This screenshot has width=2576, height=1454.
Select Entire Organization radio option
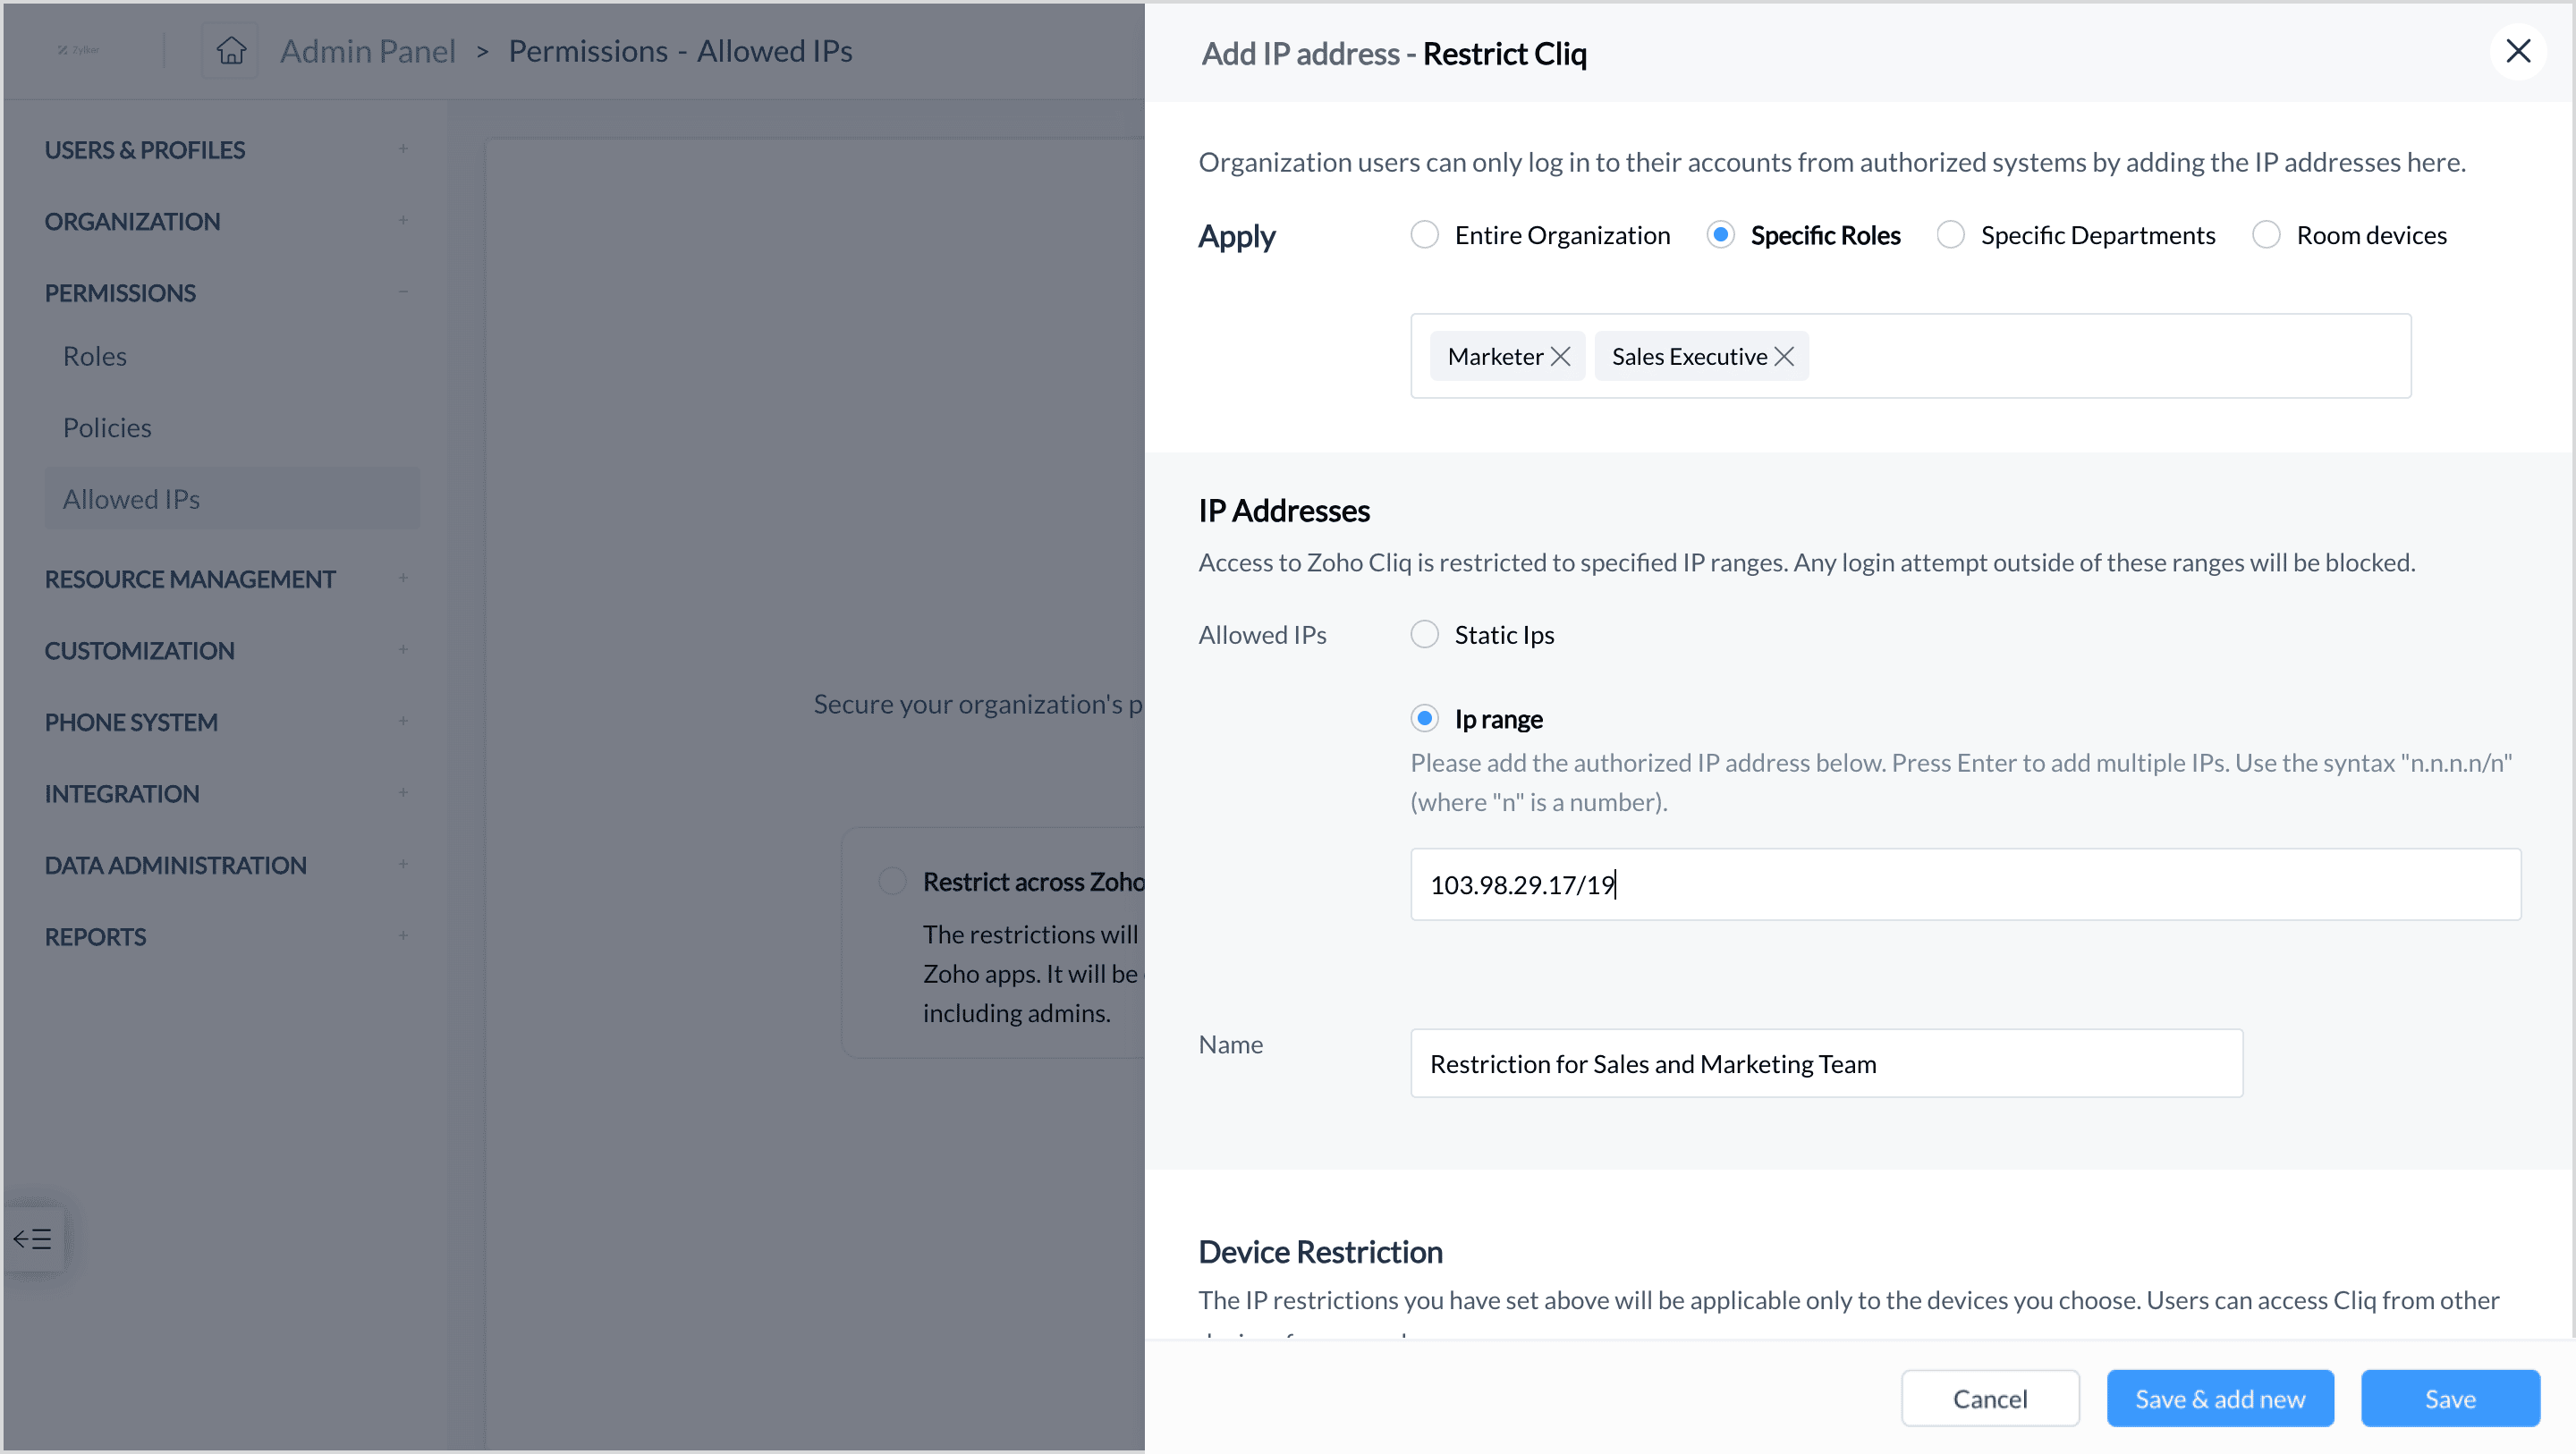click(x=1424, y=235)
